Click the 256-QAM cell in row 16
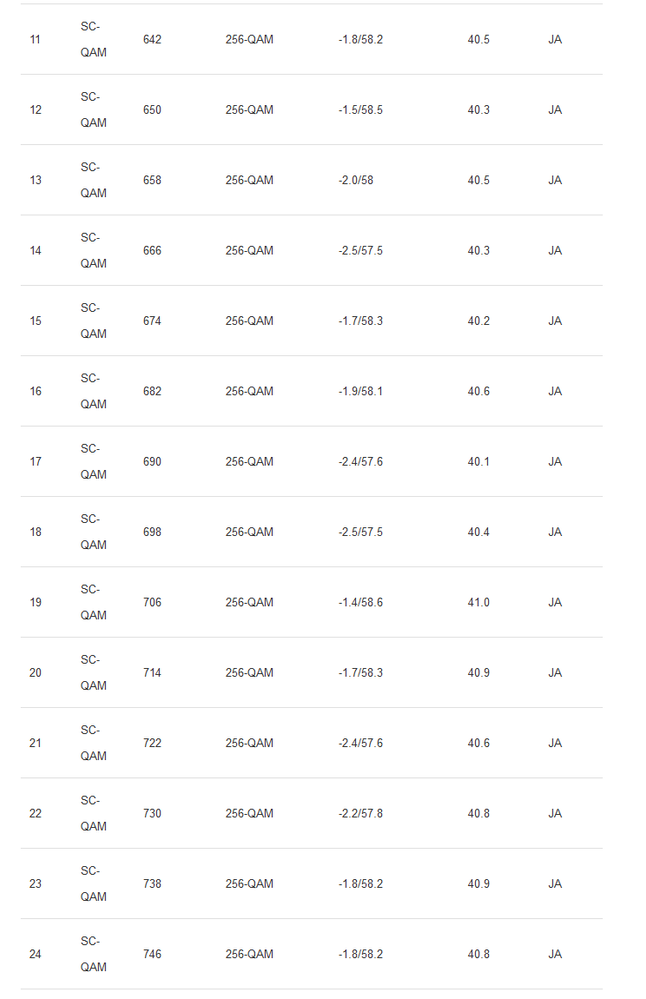 tap(249, 391)
